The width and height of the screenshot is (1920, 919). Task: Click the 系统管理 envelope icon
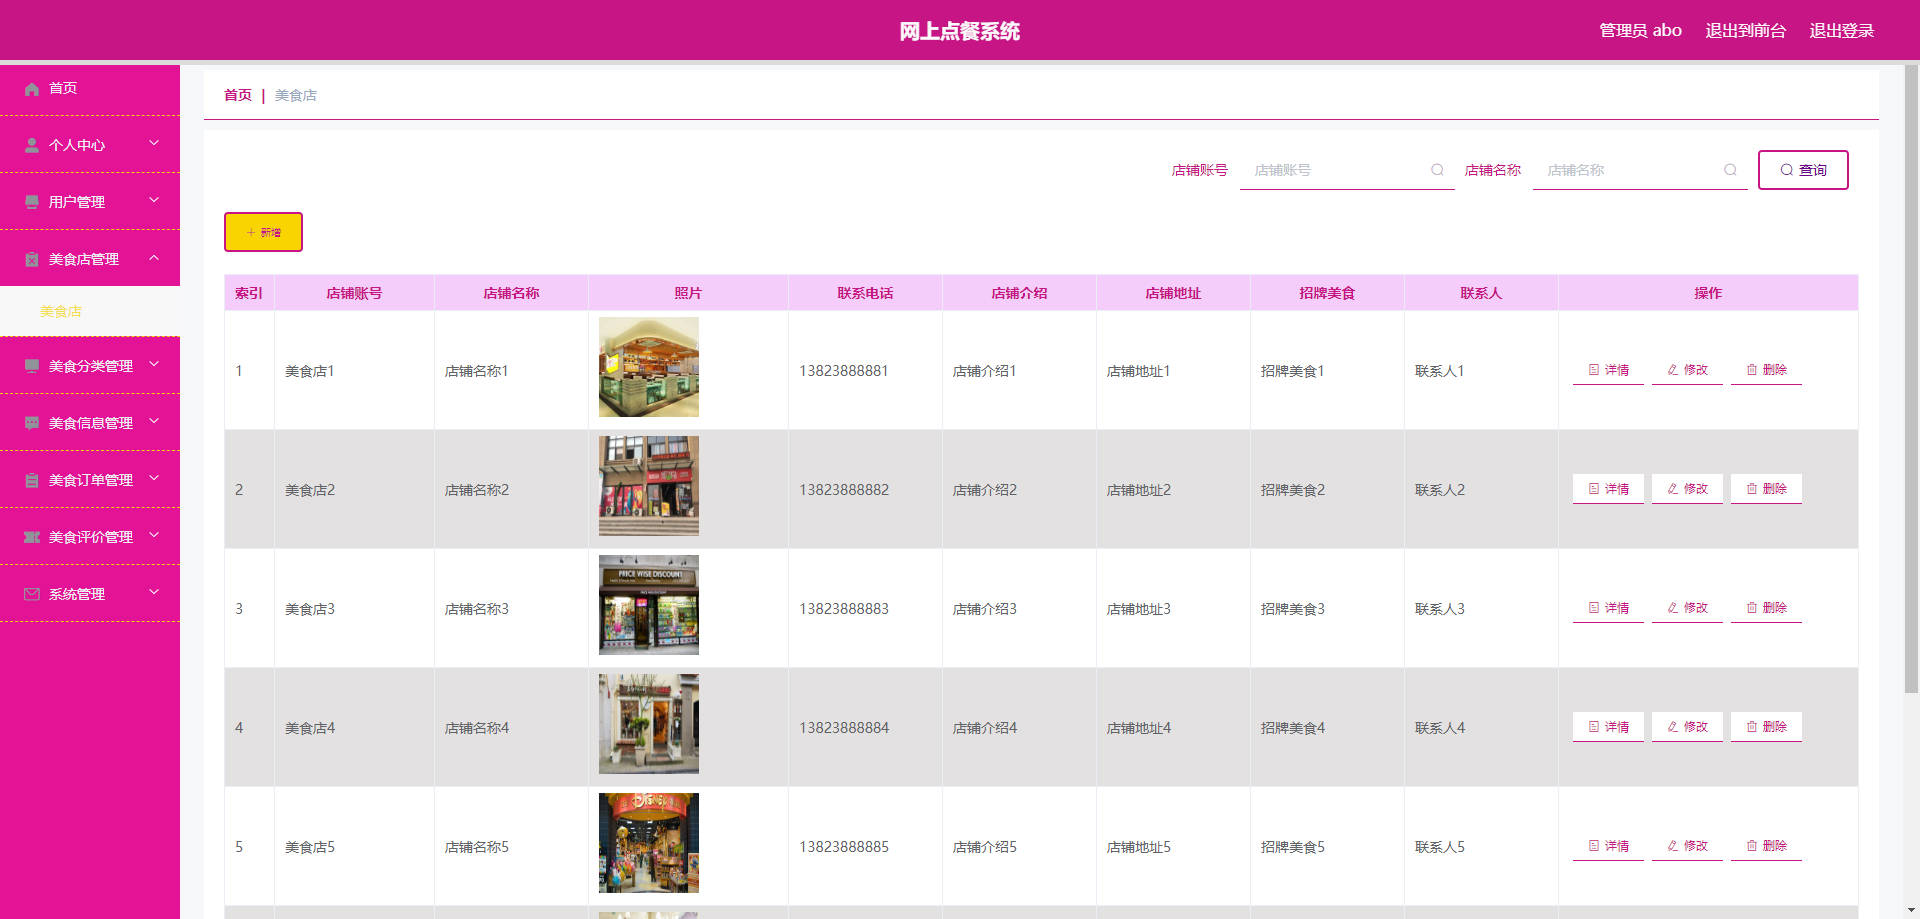pyautogui.click(x=32, y=594)
